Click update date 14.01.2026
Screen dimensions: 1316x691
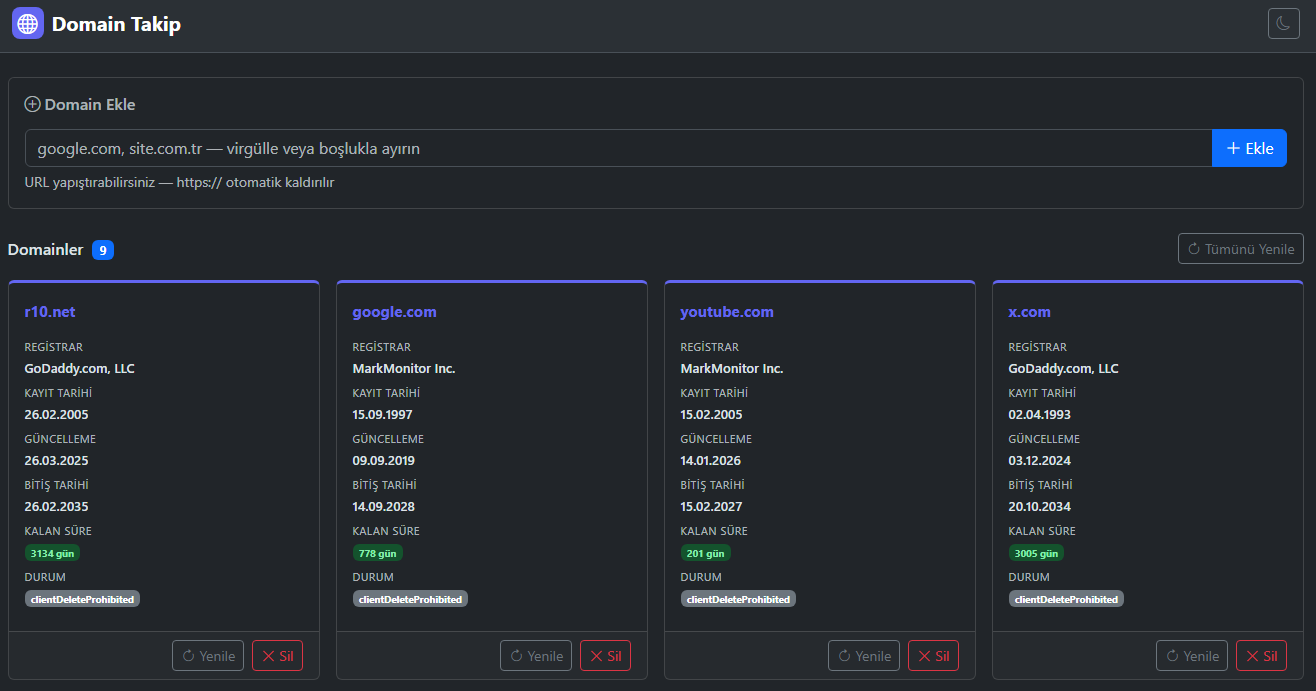tap(712, 461)
